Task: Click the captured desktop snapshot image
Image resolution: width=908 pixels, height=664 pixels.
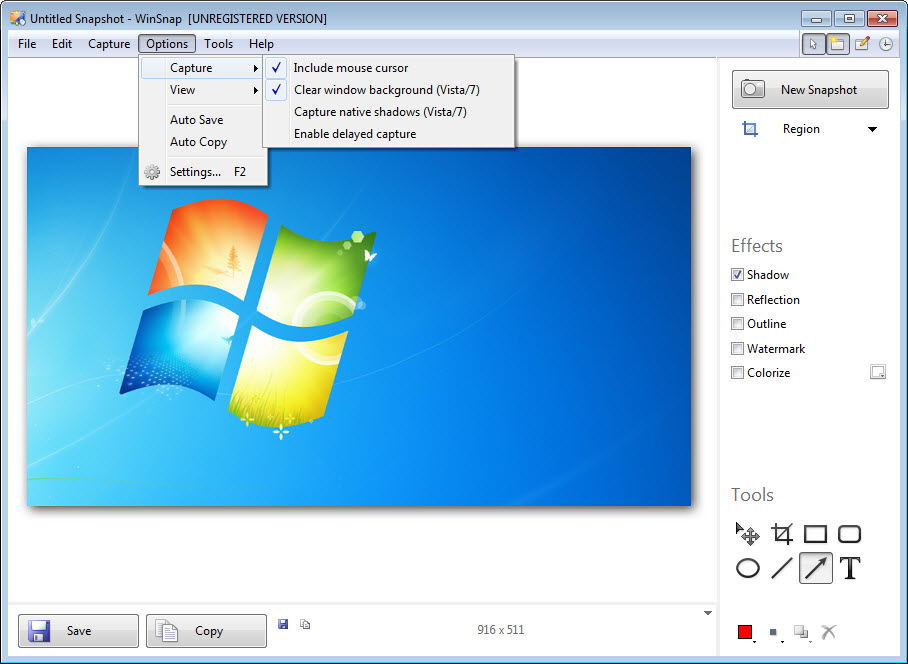Action: pos(359,327)
